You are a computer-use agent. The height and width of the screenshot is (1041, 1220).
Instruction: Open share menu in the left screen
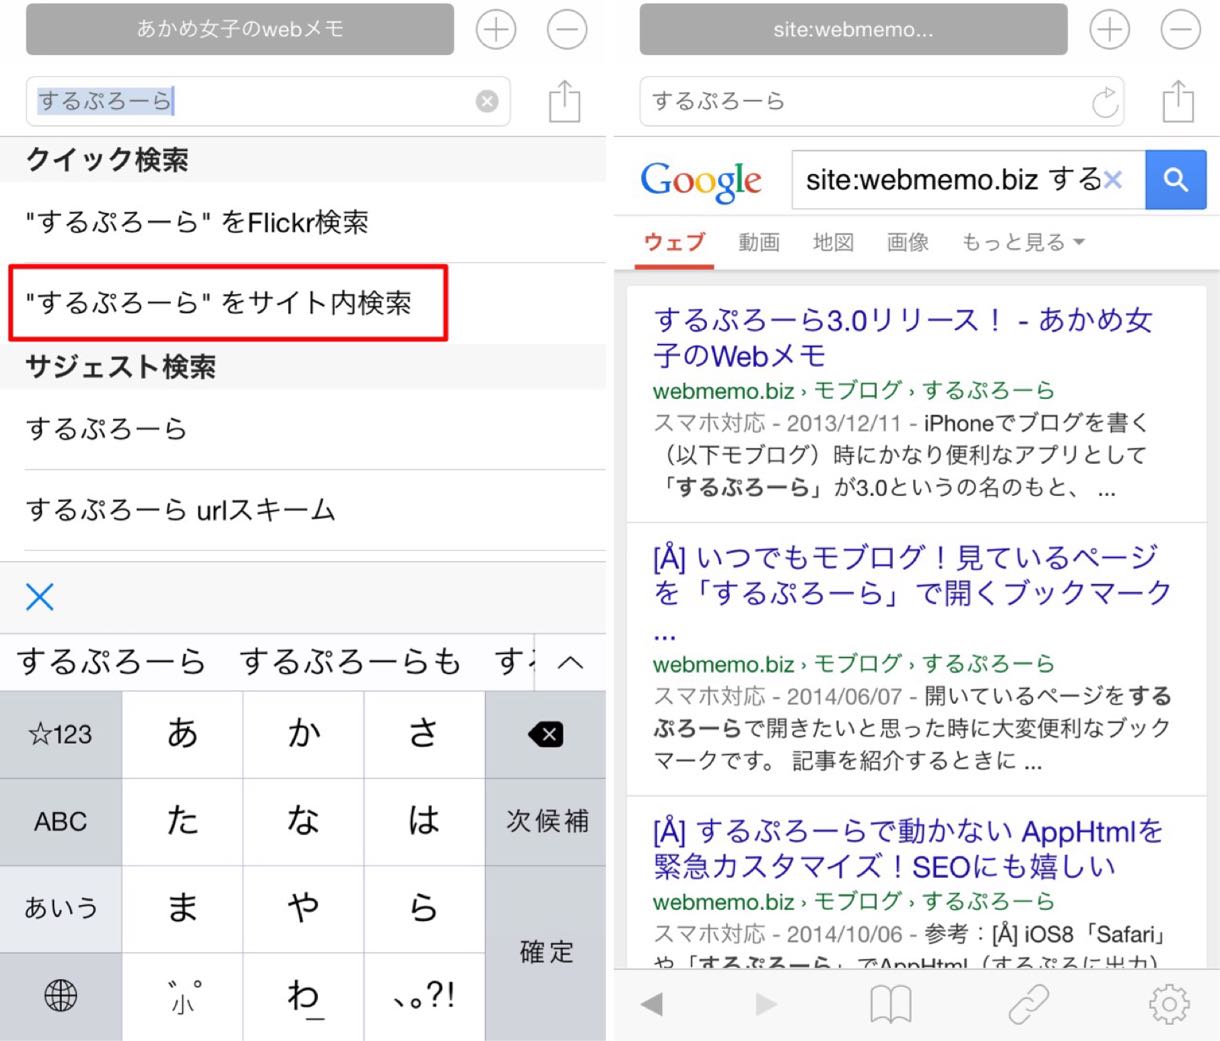565,101
